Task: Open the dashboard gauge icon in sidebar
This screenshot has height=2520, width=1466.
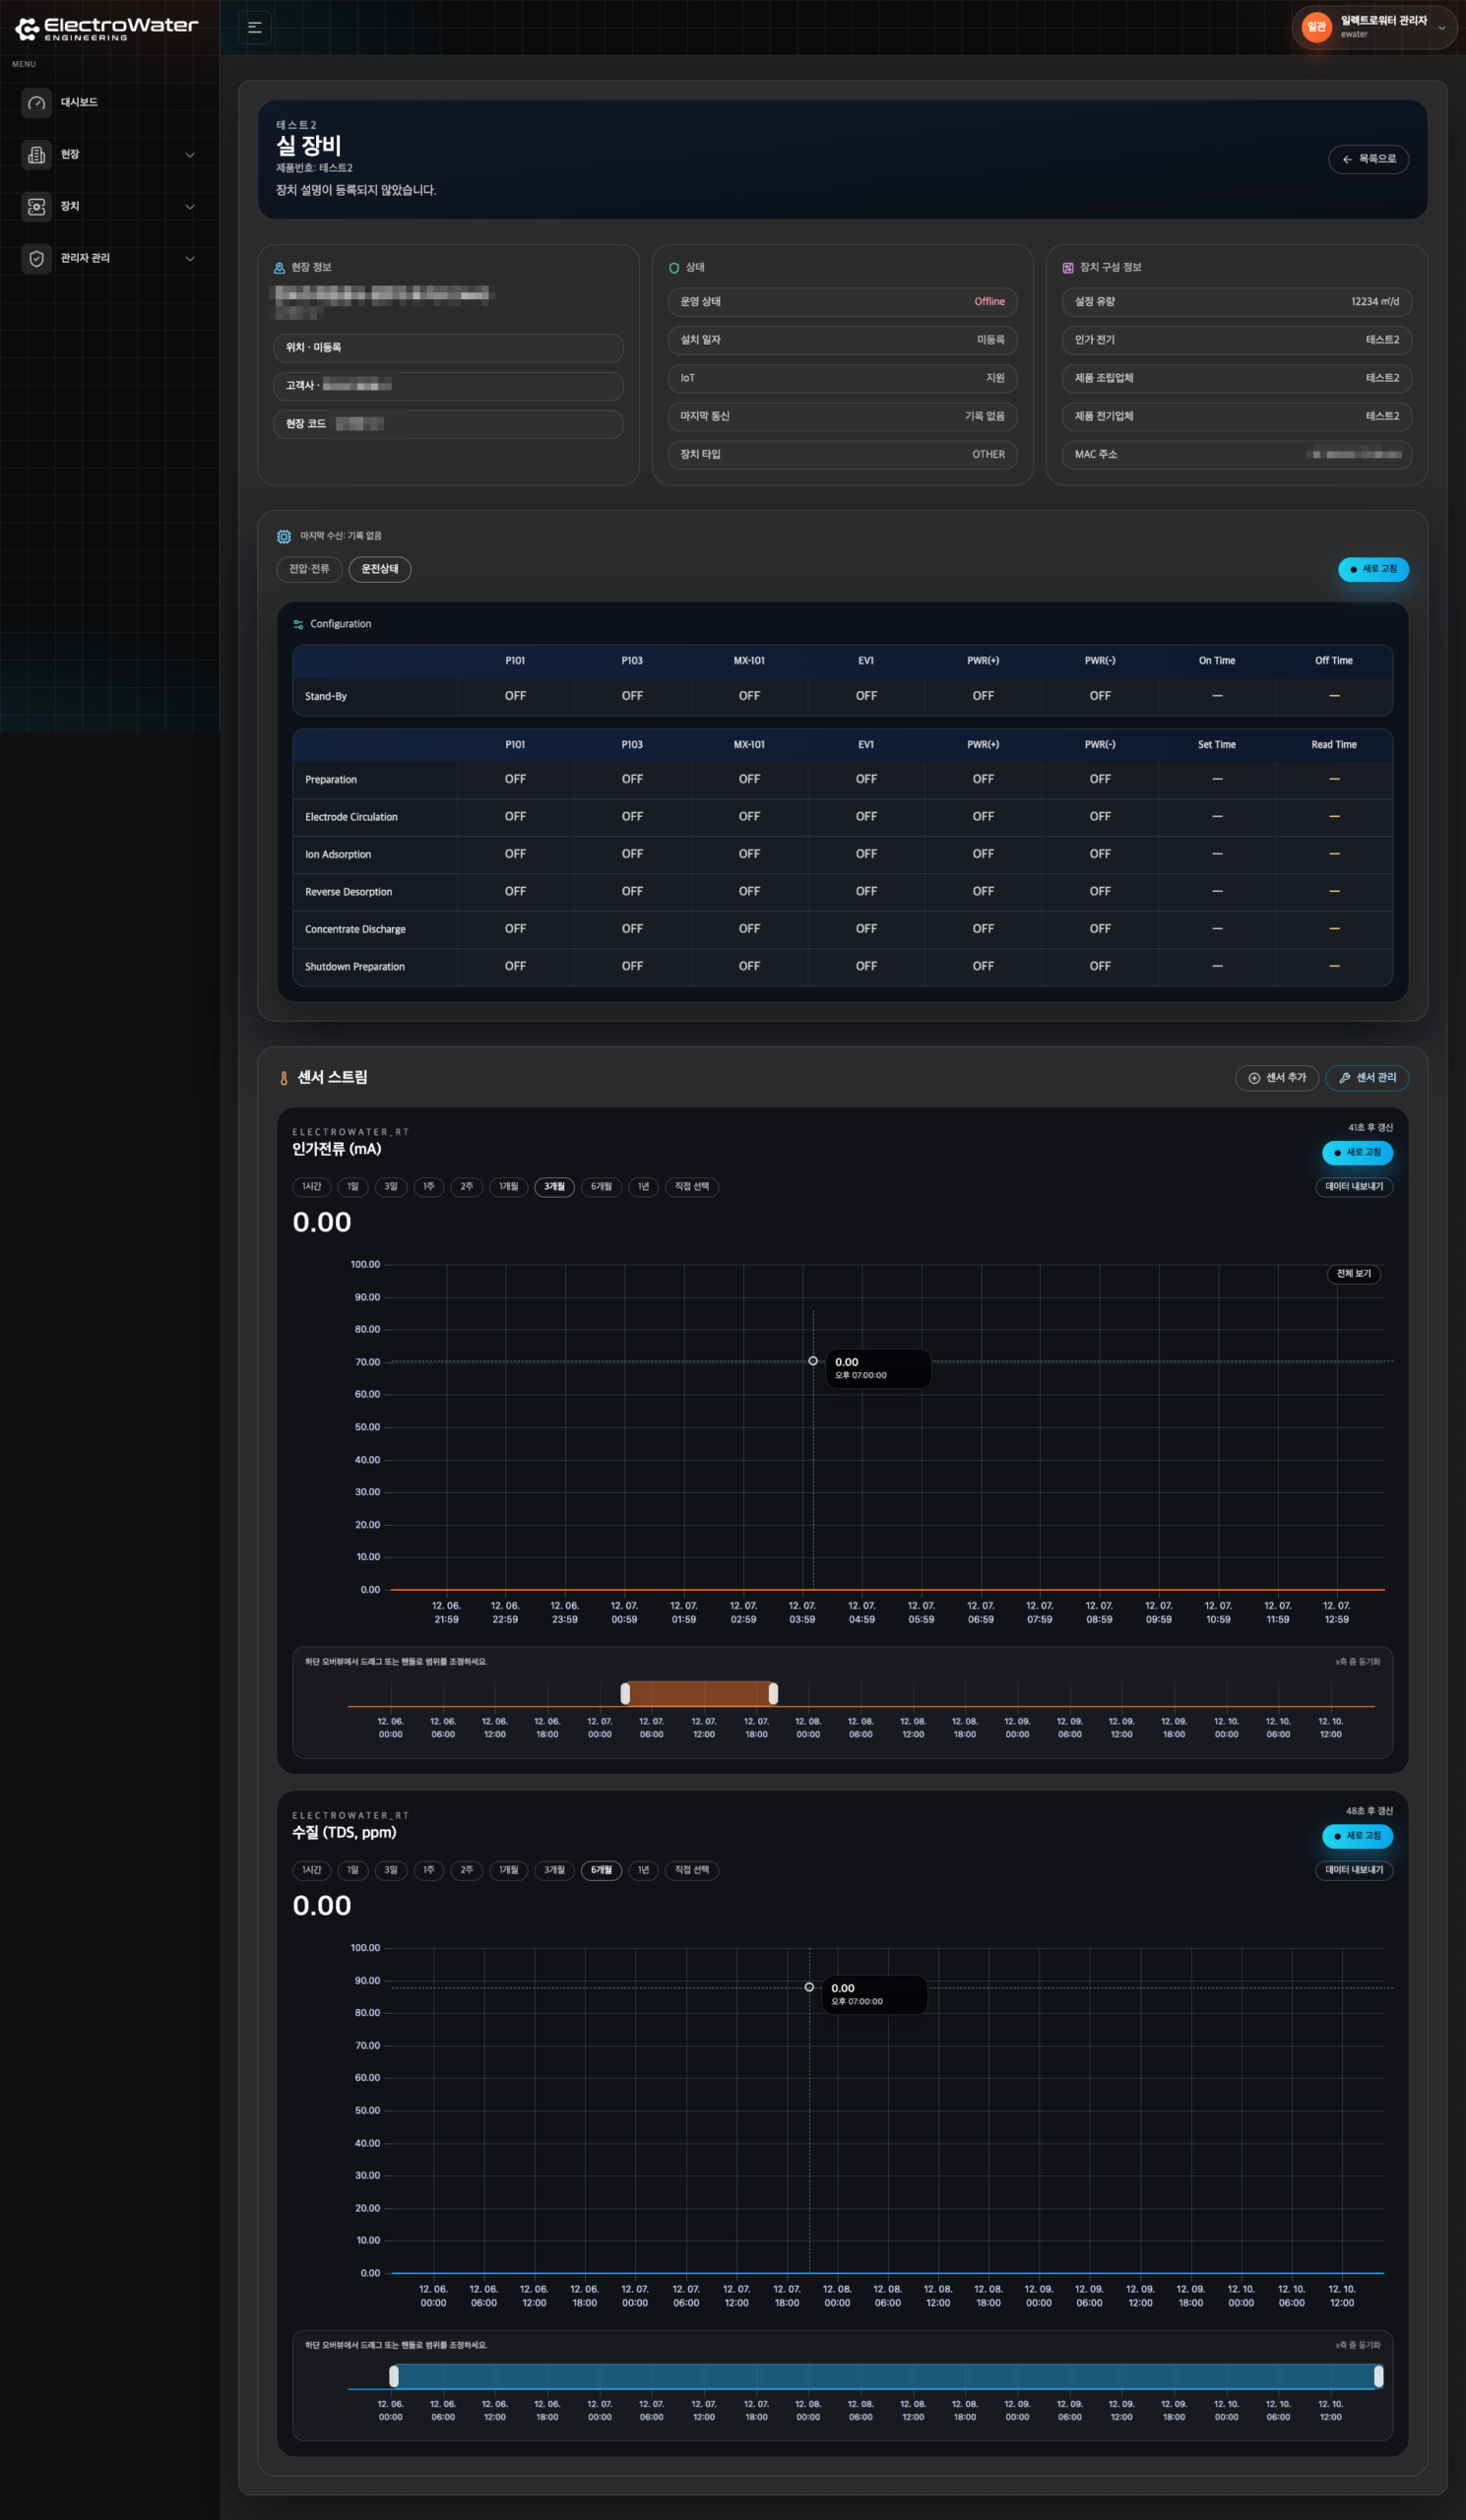Action: click(x=37, y=103)
